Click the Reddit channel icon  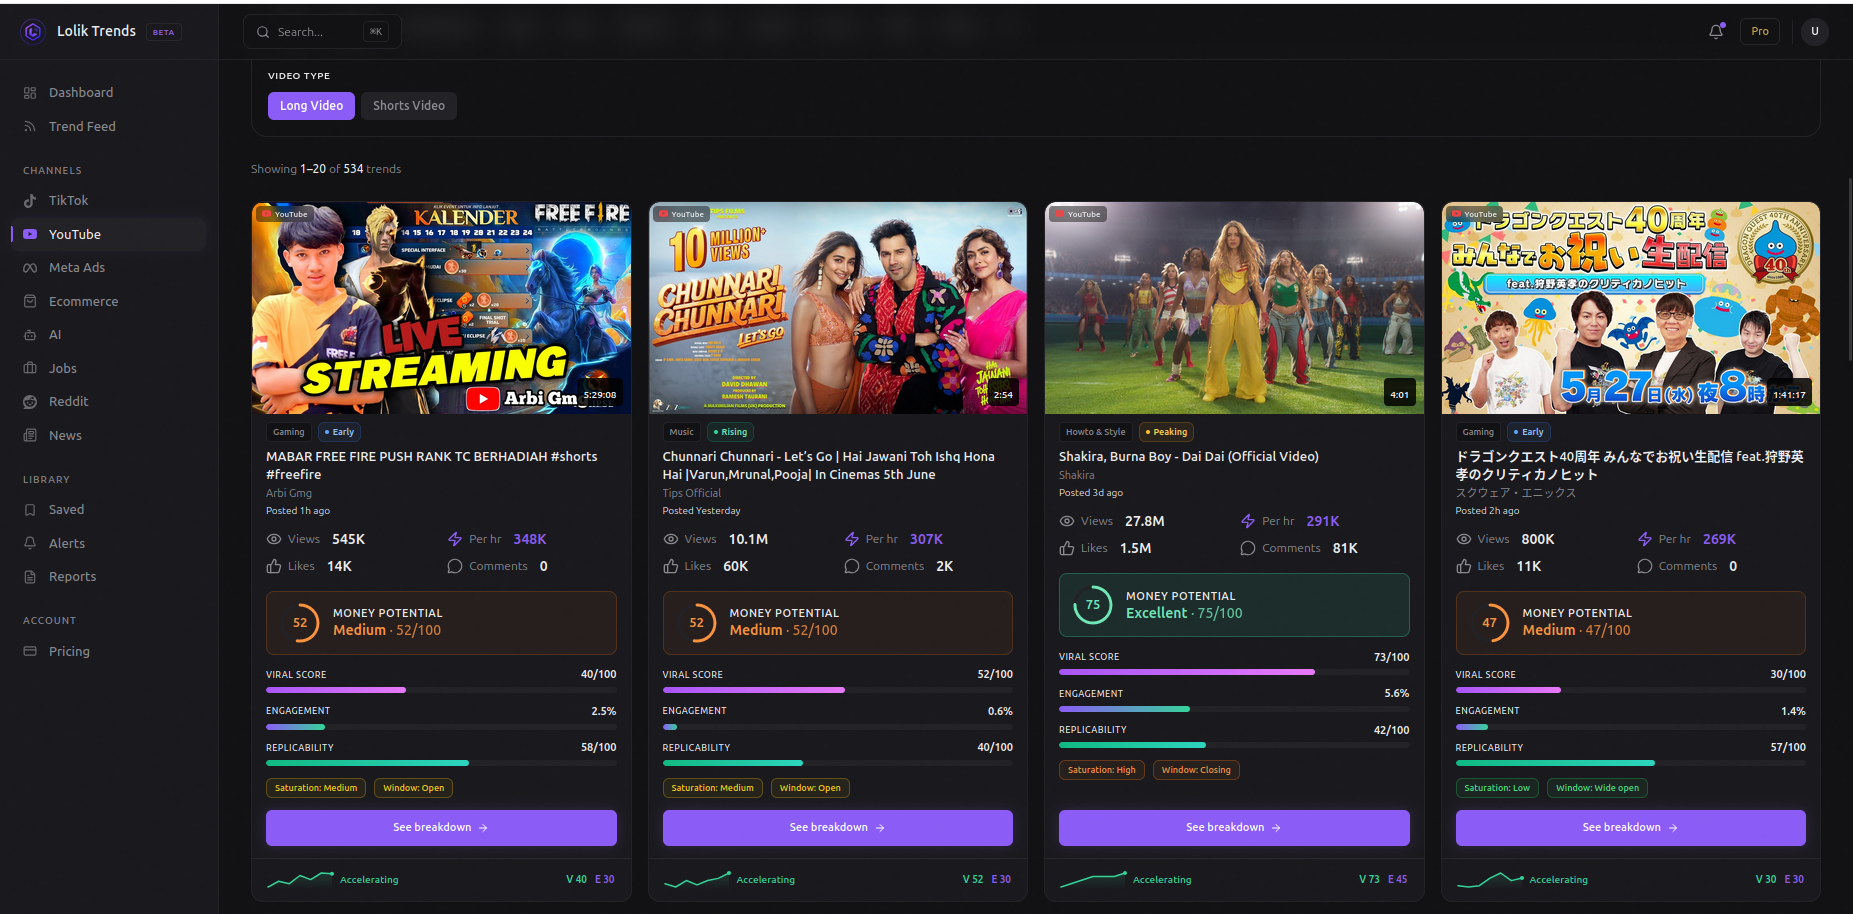(30, 402)
